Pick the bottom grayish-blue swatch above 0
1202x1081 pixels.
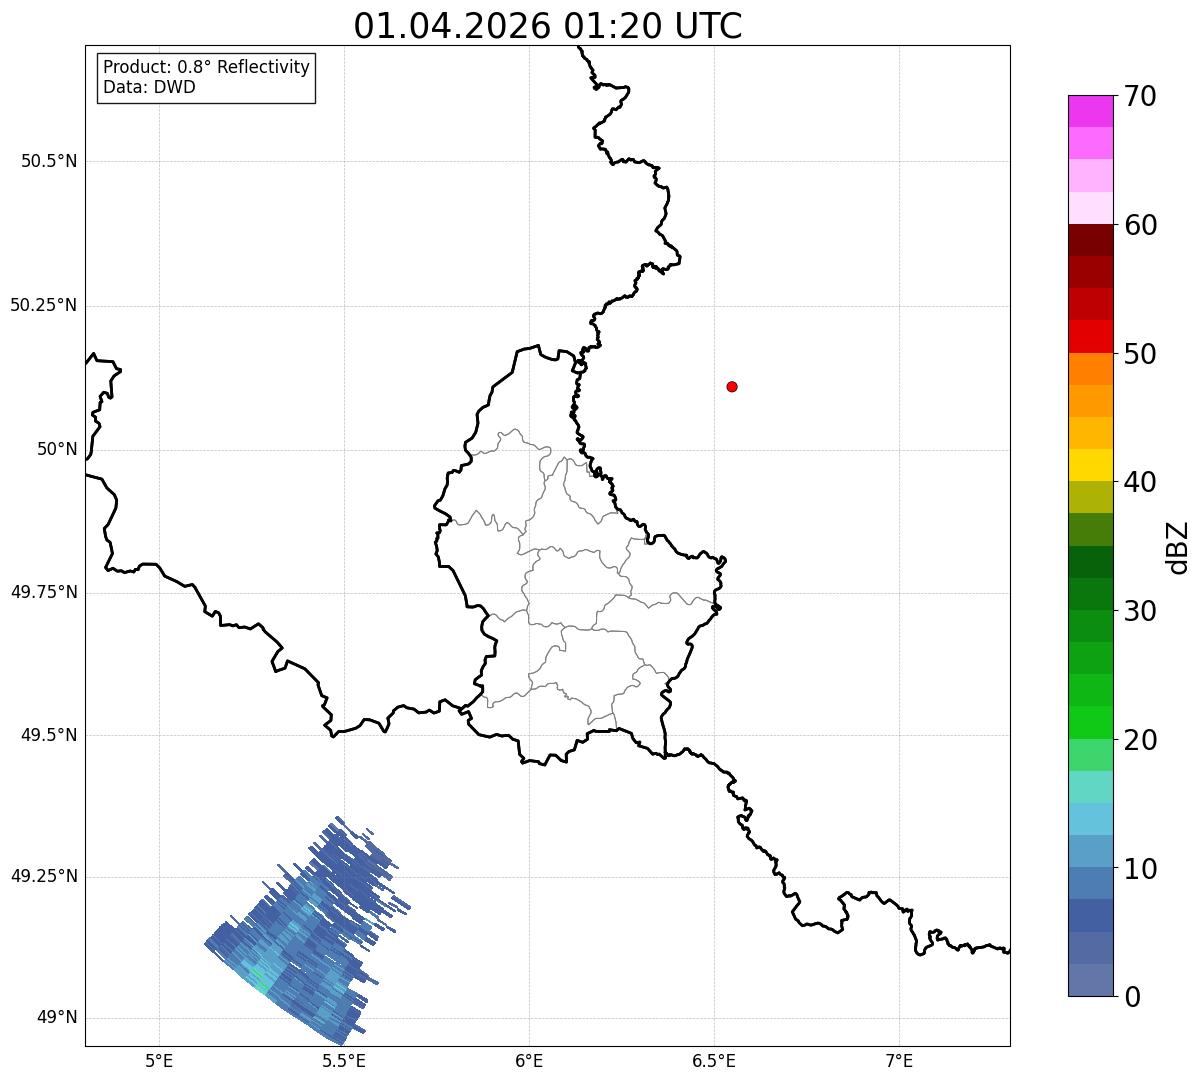click(1090, 980)
